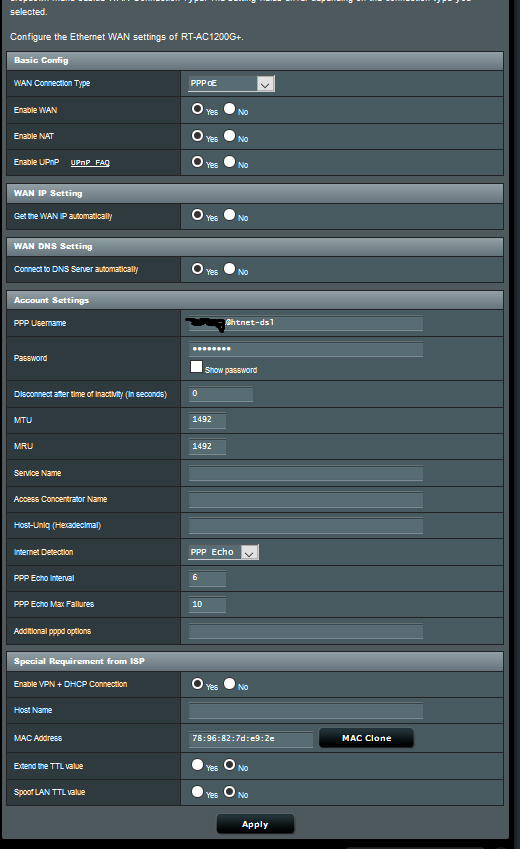Click the MTU value field
520x849 pixels.
(207, 420)
